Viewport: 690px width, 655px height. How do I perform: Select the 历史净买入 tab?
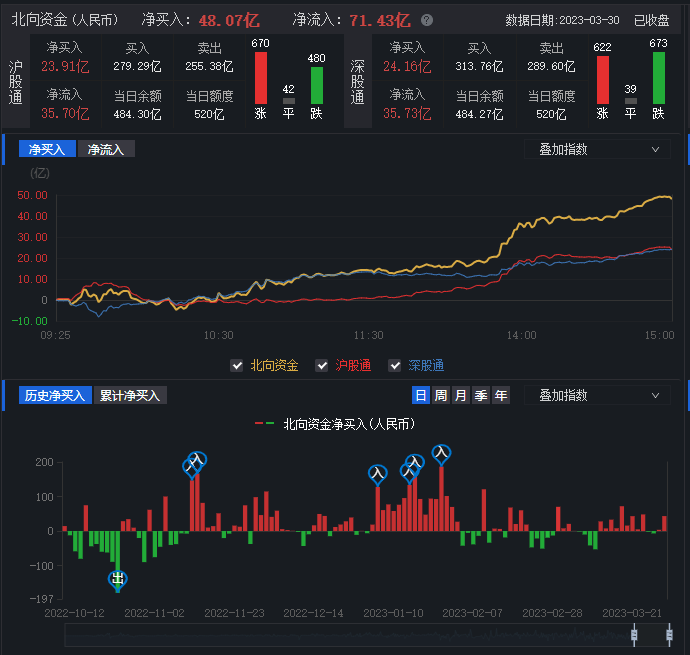(55, 395)
